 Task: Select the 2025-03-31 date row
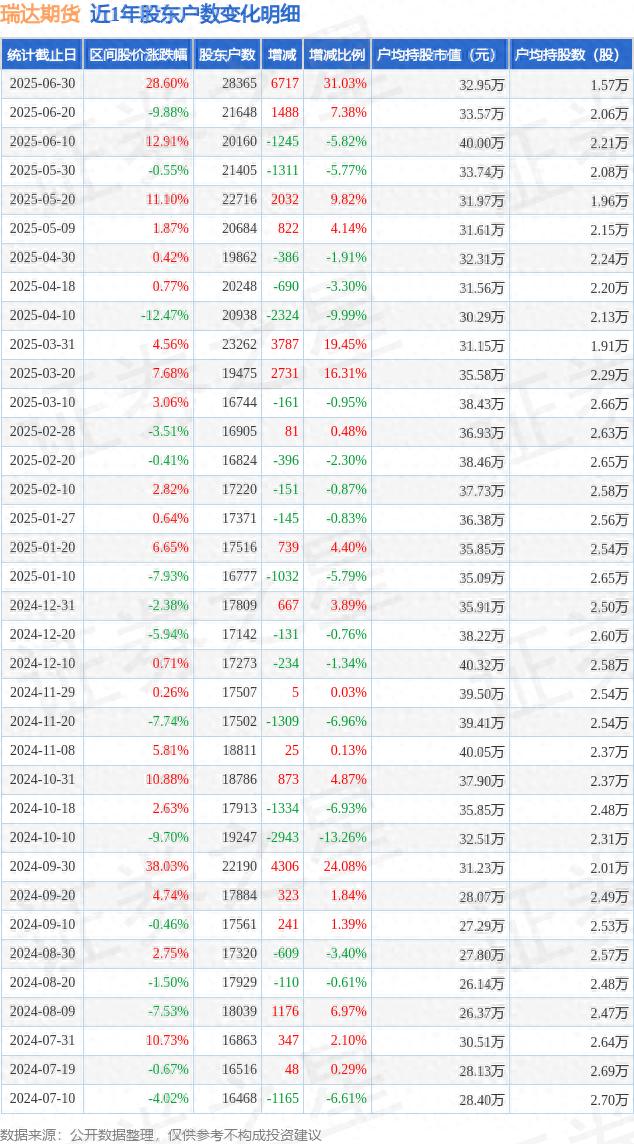click(x=317, y=345)
